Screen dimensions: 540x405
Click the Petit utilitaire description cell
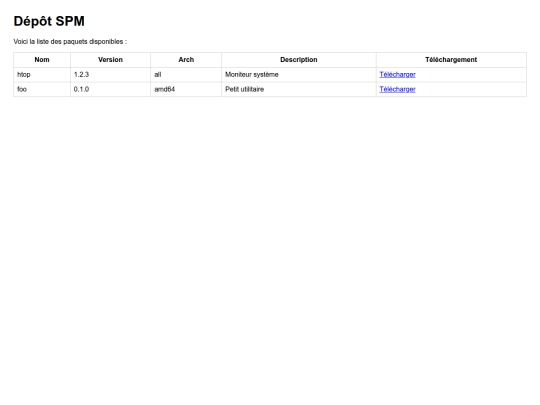coord(299,90)
